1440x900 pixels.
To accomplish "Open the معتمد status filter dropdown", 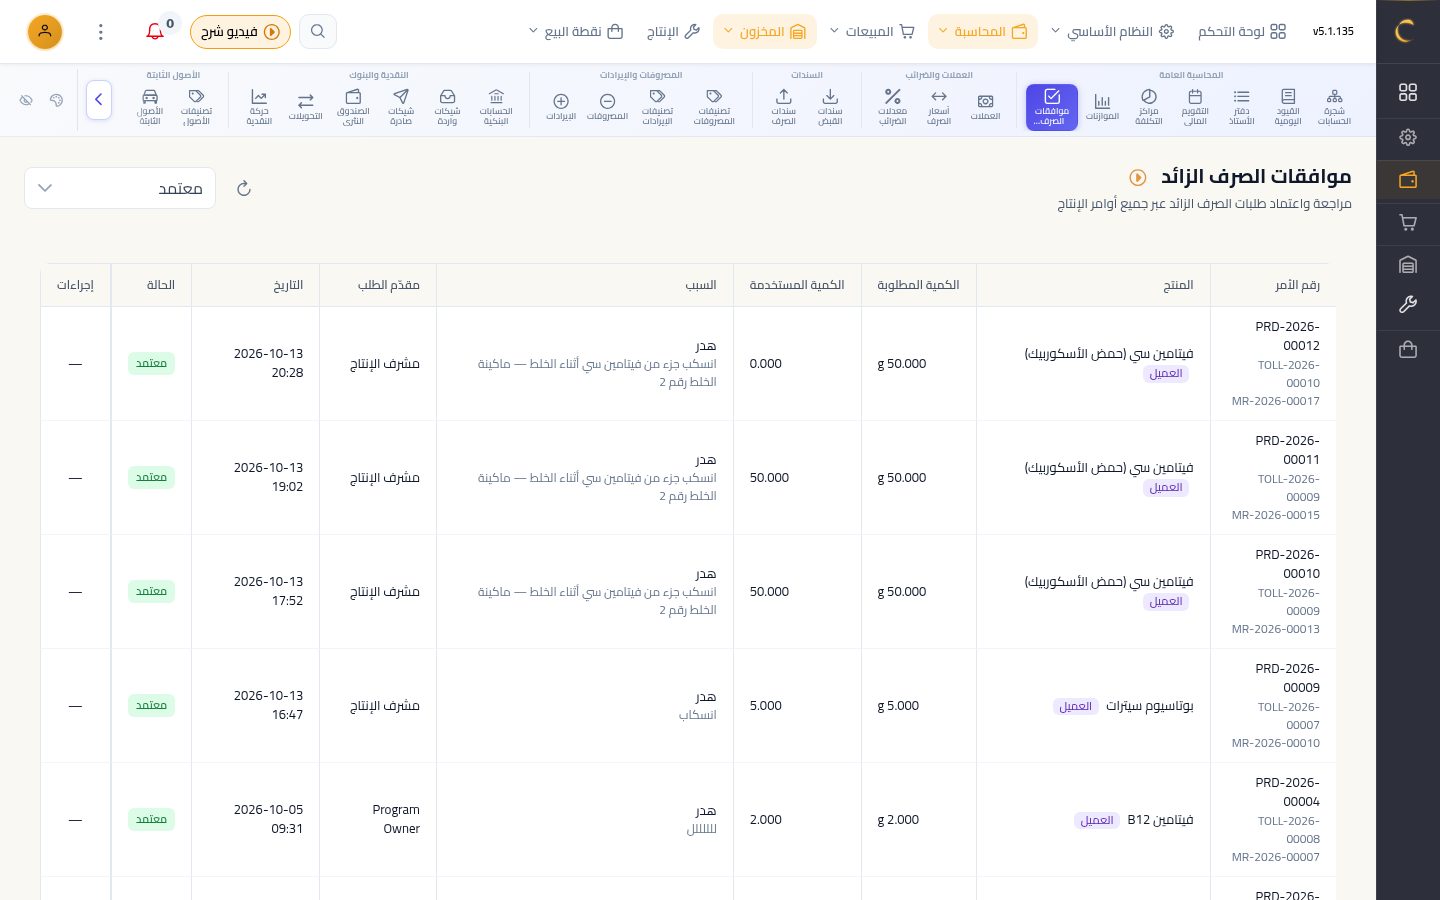I will point(120,188).
